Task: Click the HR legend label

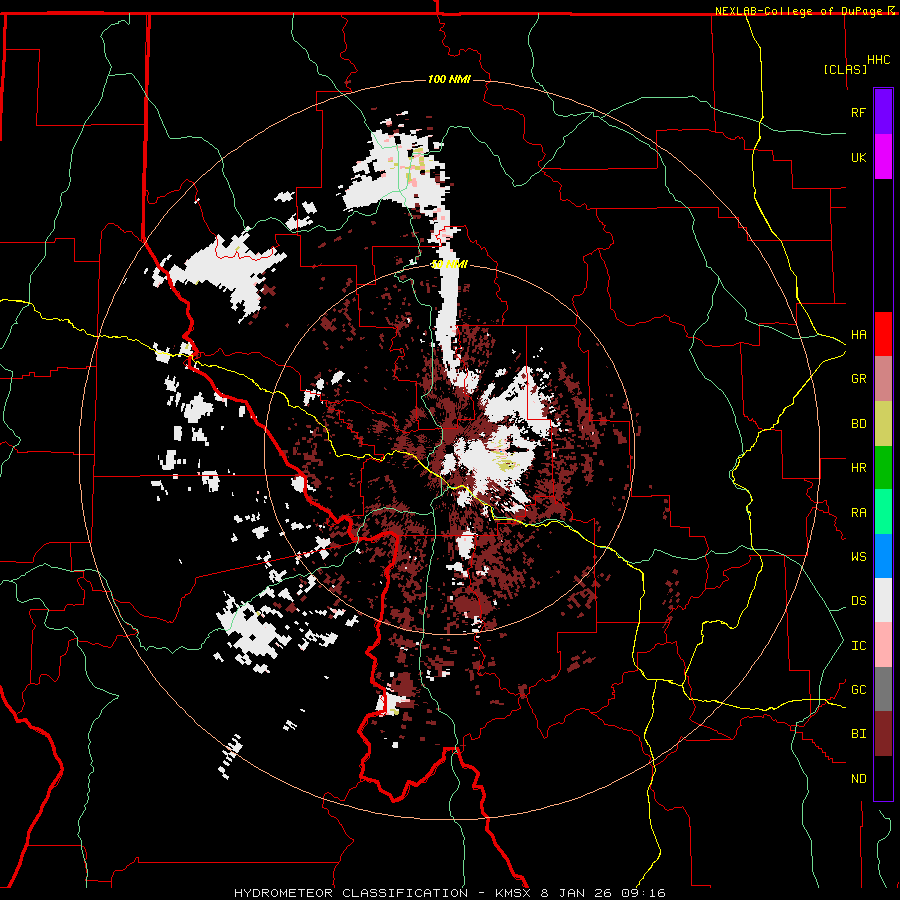Action: tap(859, 468)
